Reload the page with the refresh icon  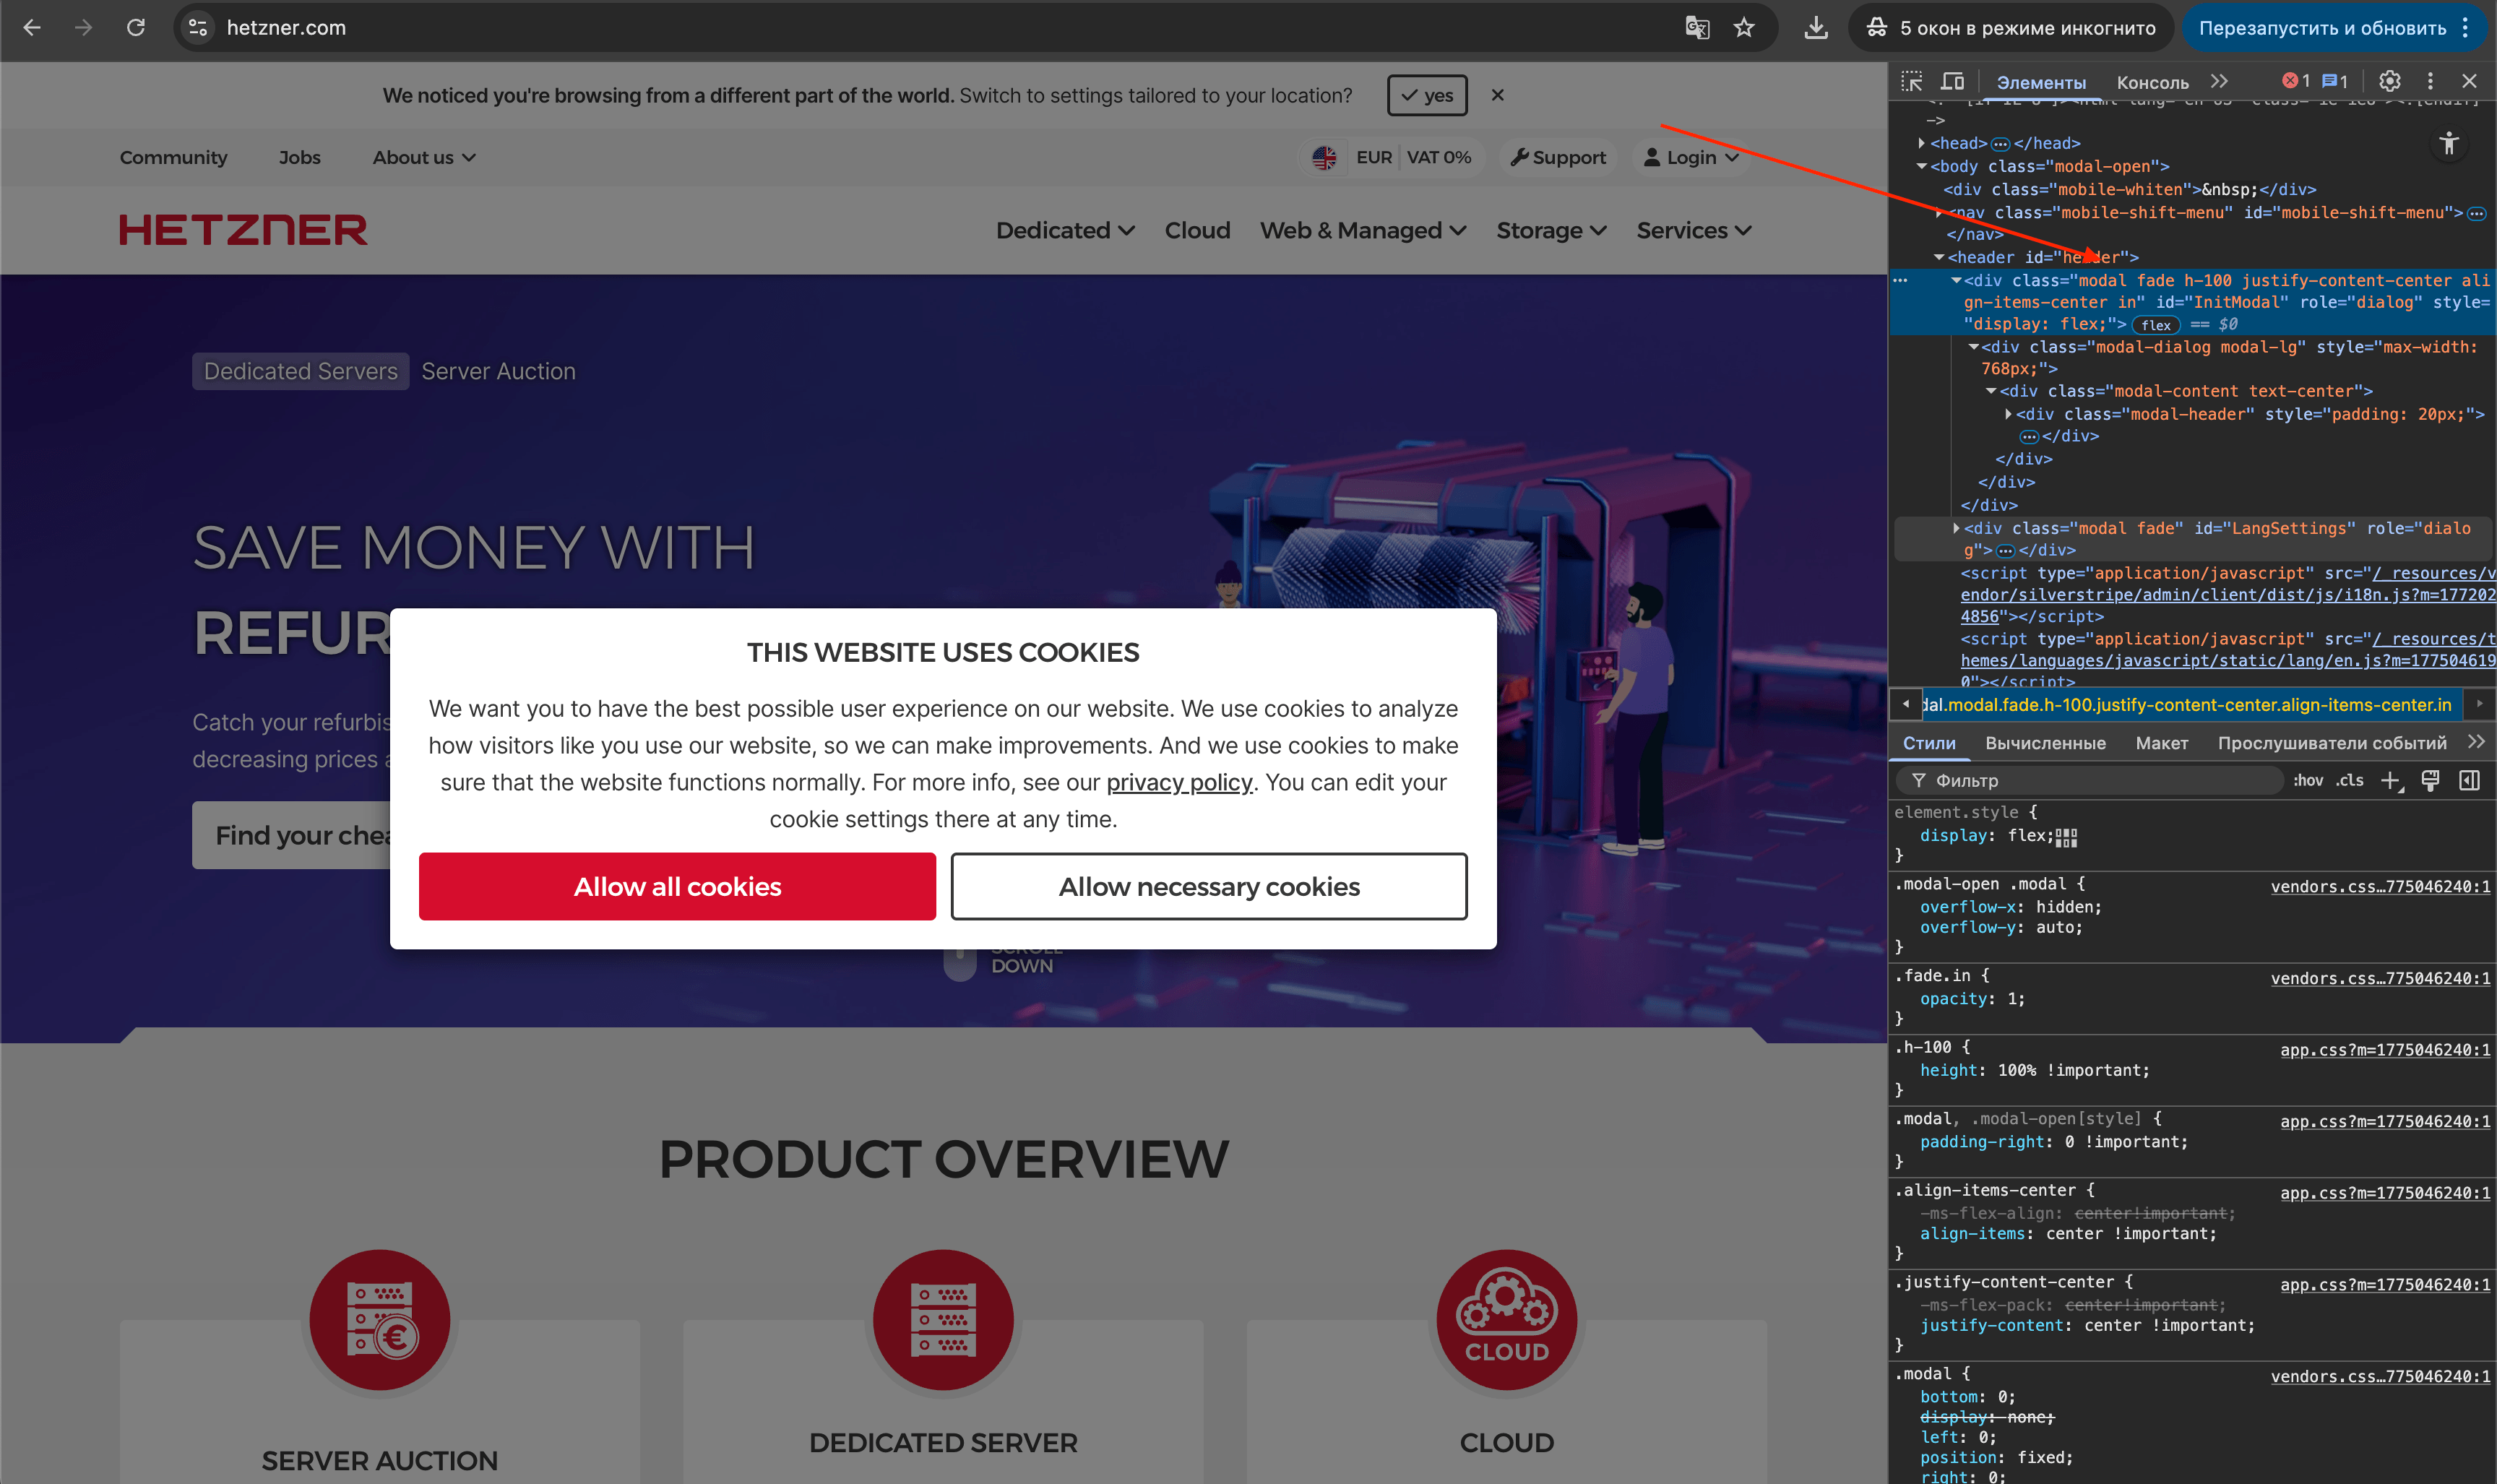coord(136,28)
